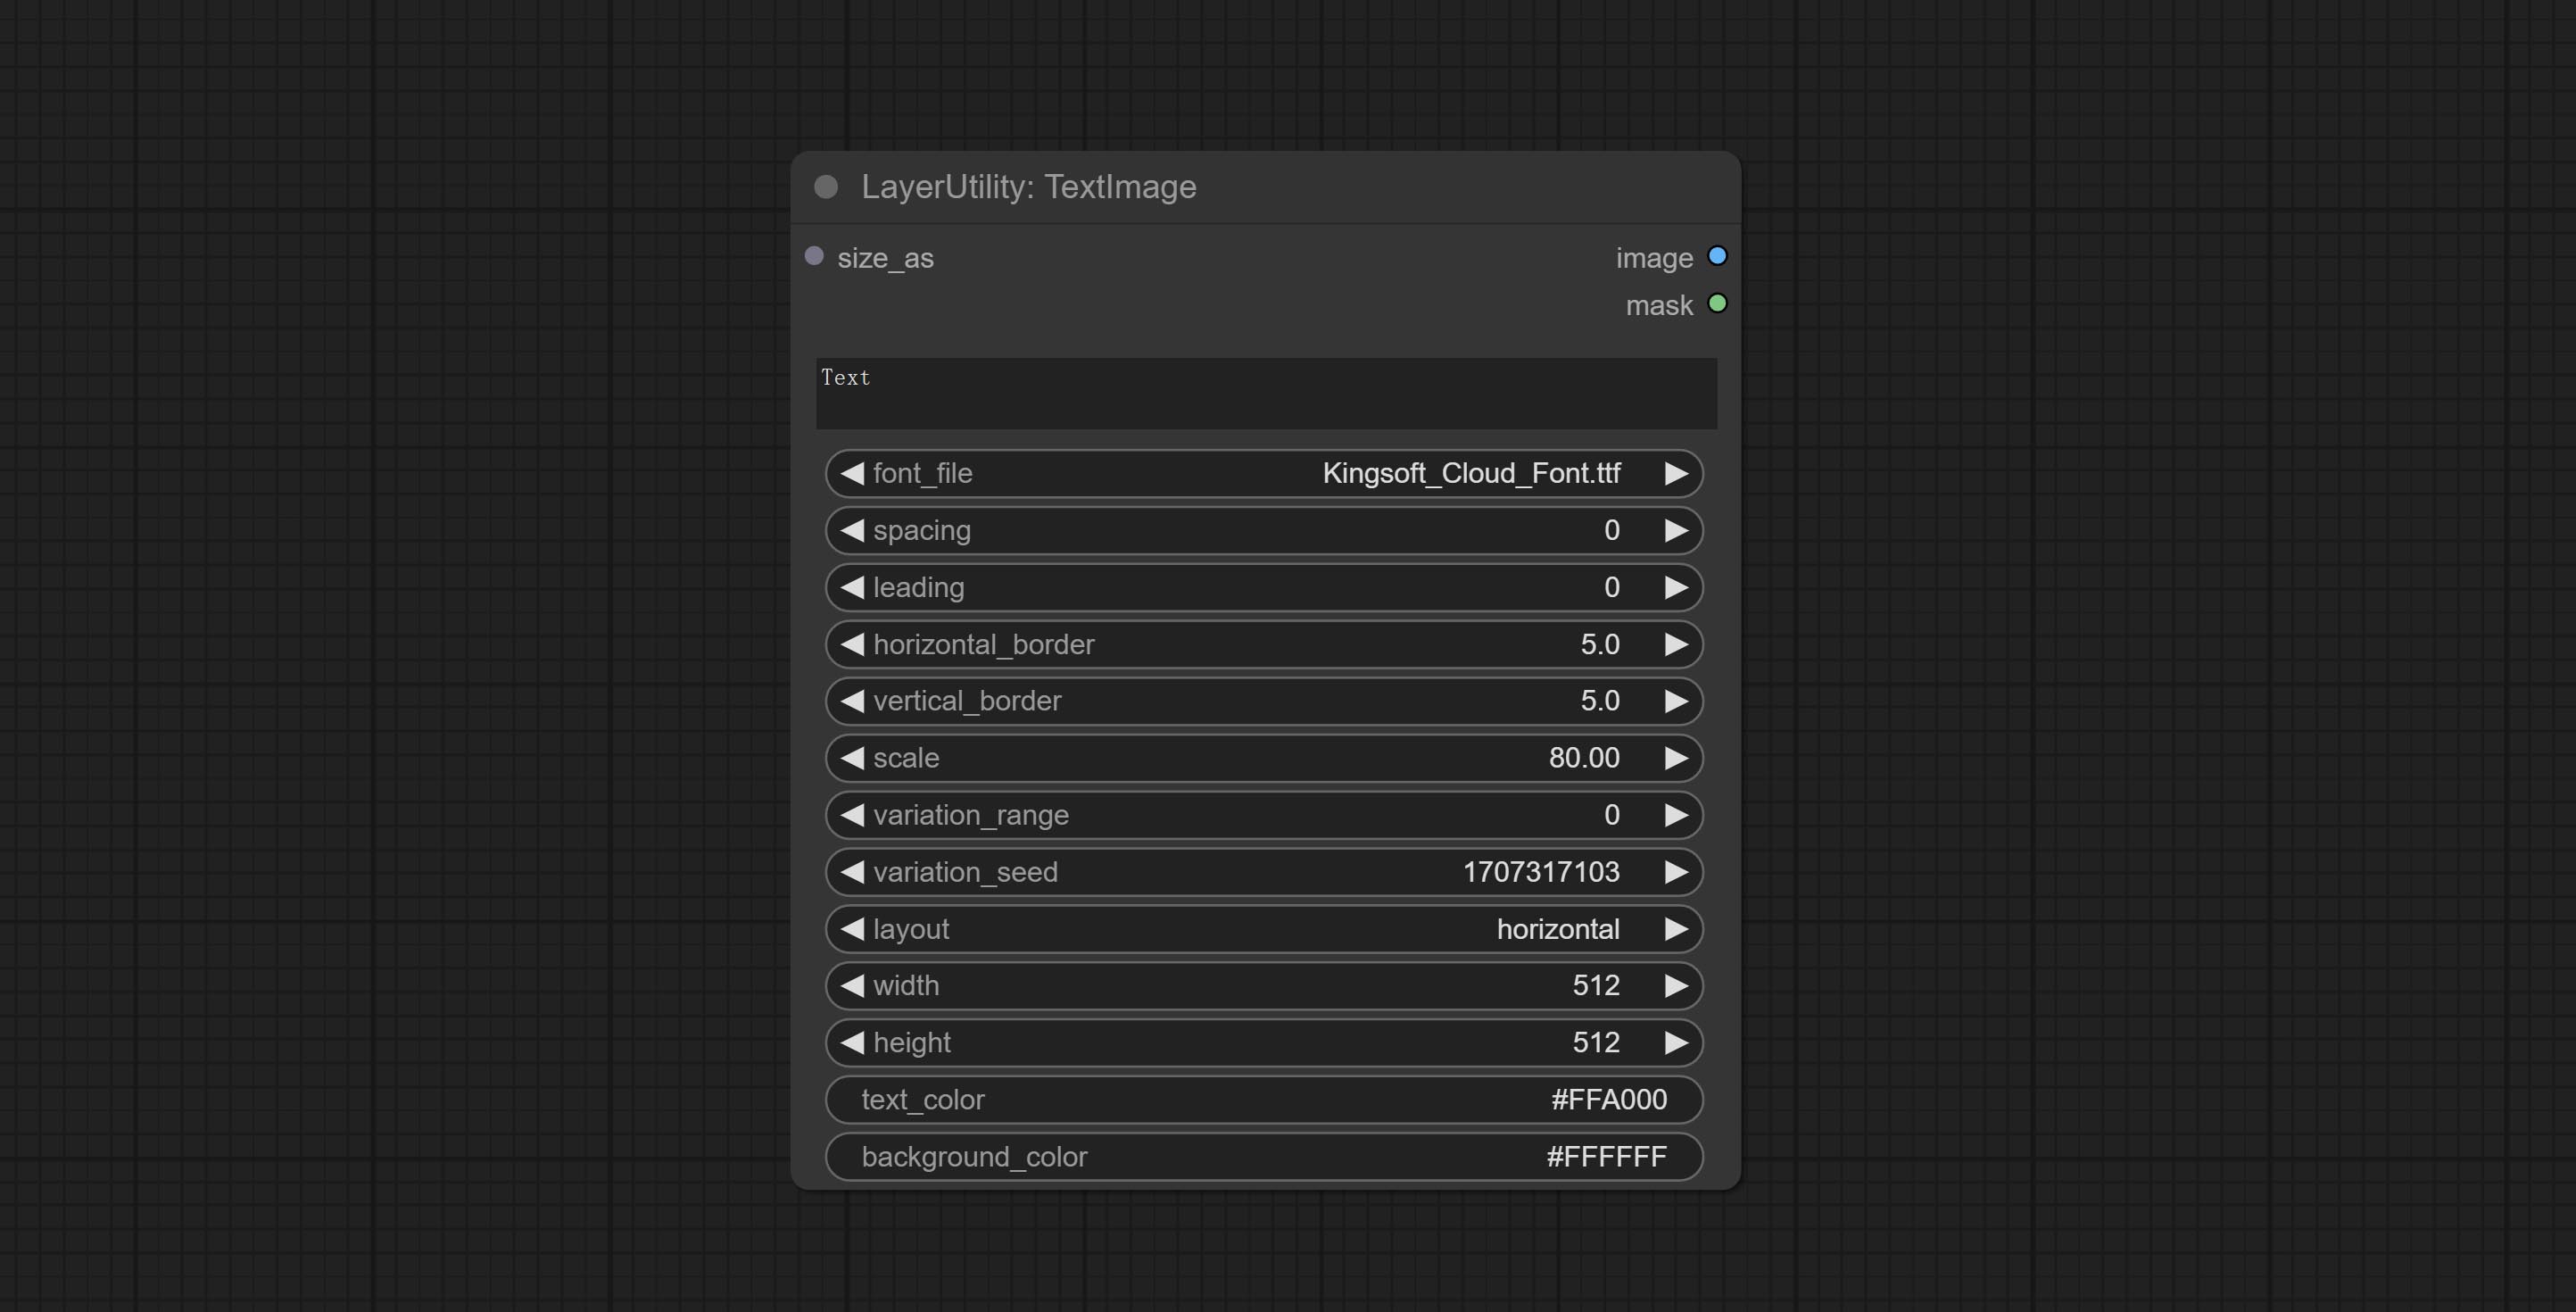This screenshot has height=1312, width=2576.
Task: Increase horizontal_border value arrow
Action: 1676,644
